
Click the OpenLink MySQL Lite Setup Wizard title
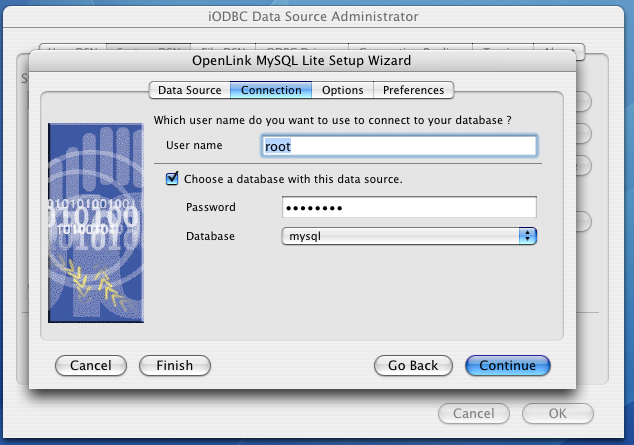click(x=302, y=61)
